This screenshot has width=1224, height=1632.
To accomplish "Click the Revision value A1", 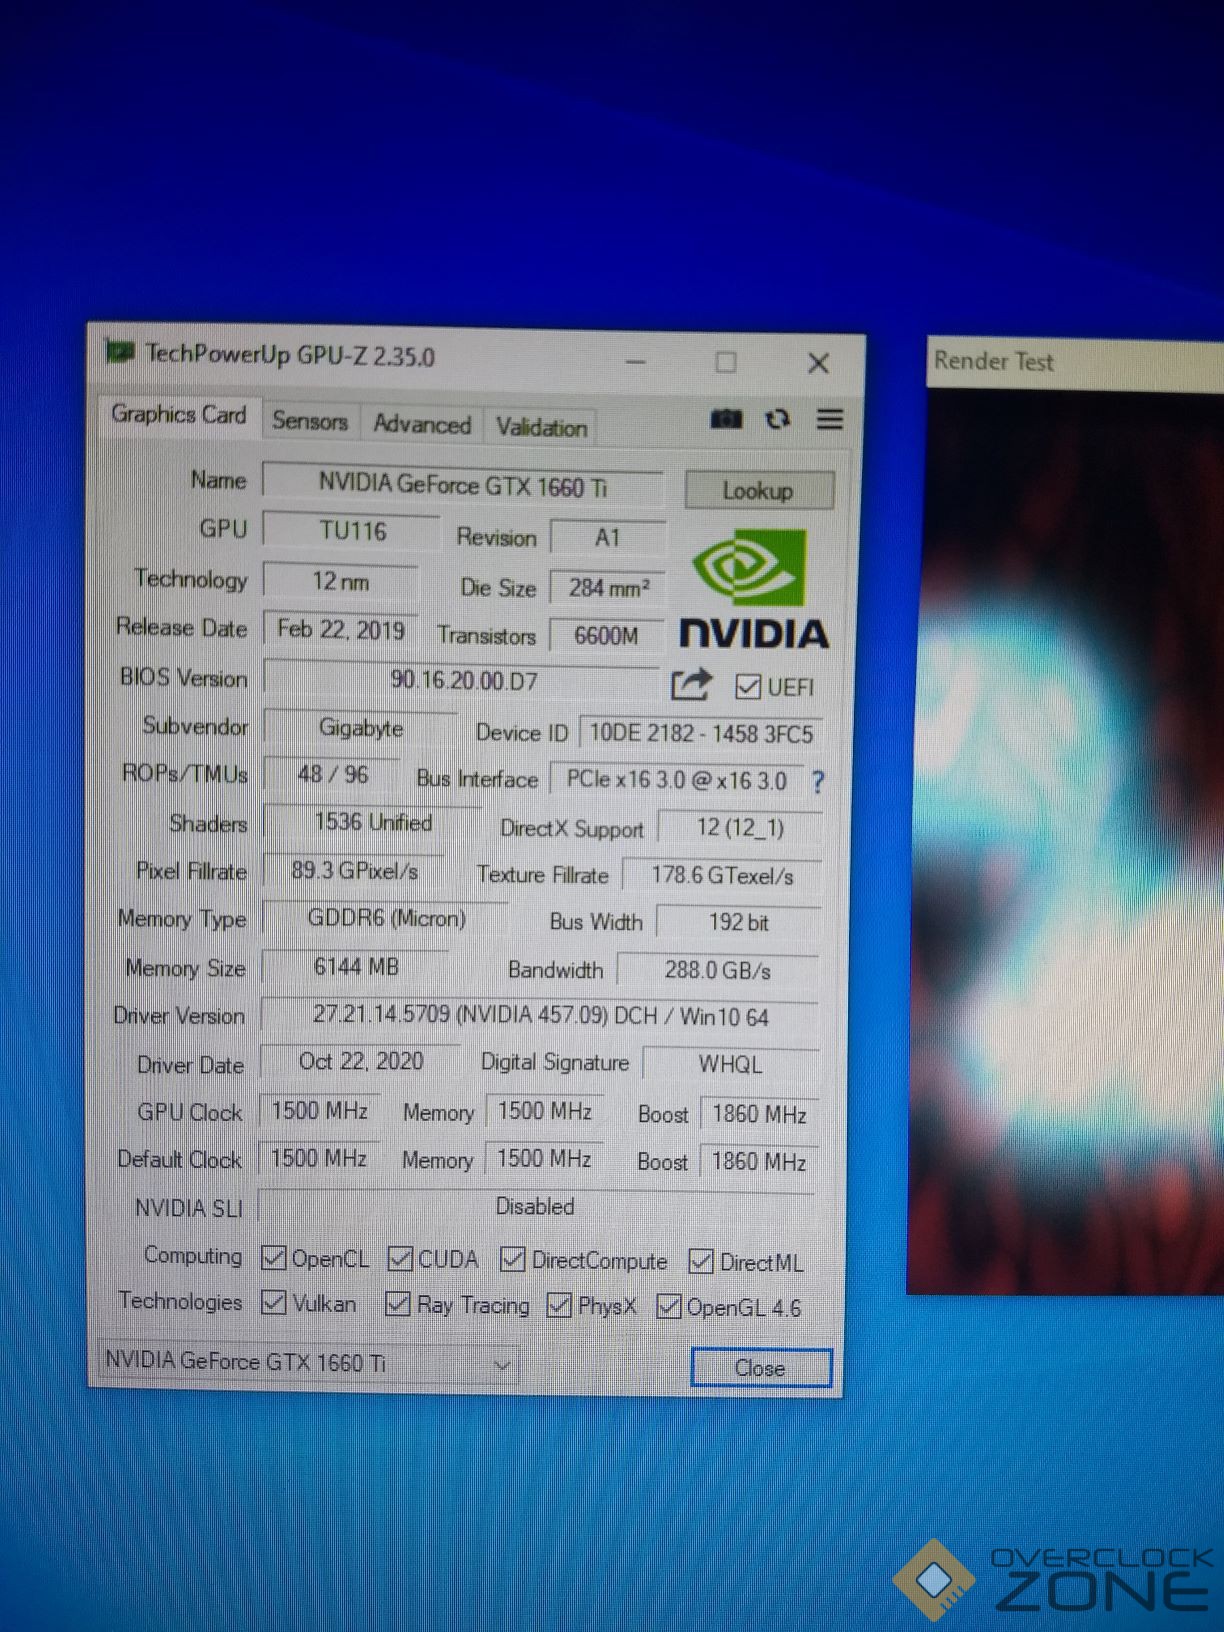I will tap(607, 537).
